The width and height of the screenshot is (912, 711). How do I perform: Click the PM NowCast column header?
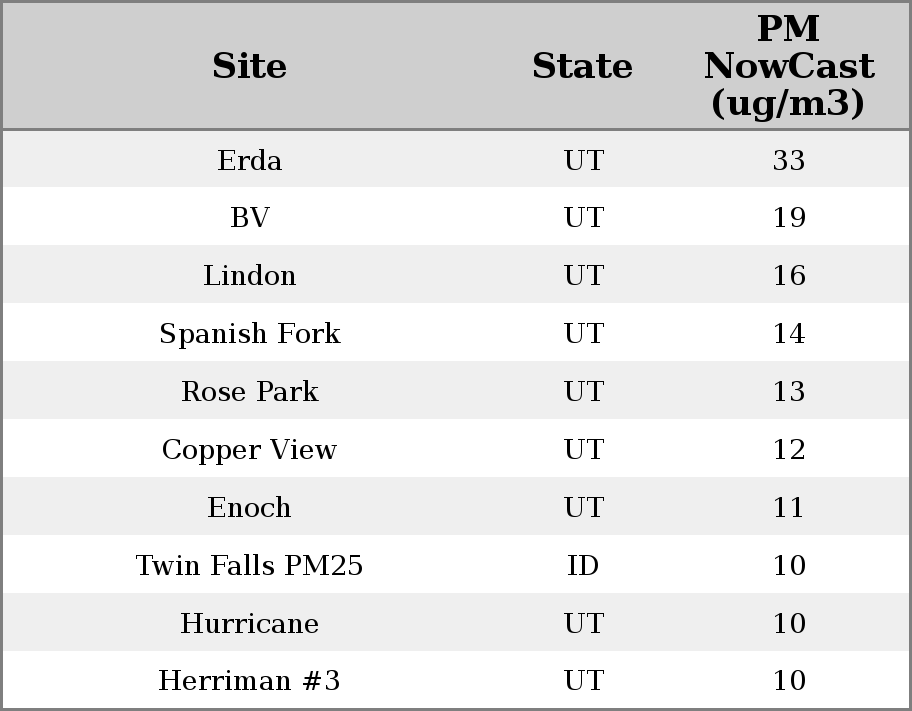coord(788,66)
